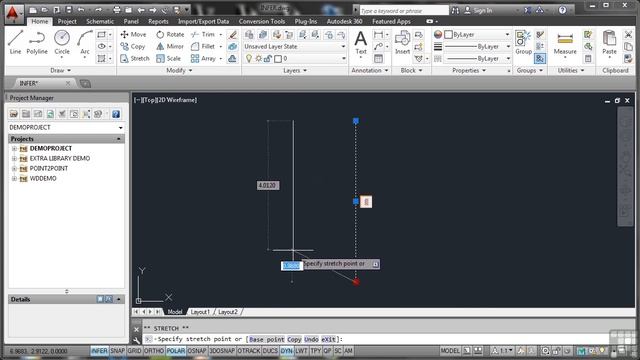This screenshot has height=360, width=640.
Task: Click the ByLayer object color swatch
Action: pos(448,35)
